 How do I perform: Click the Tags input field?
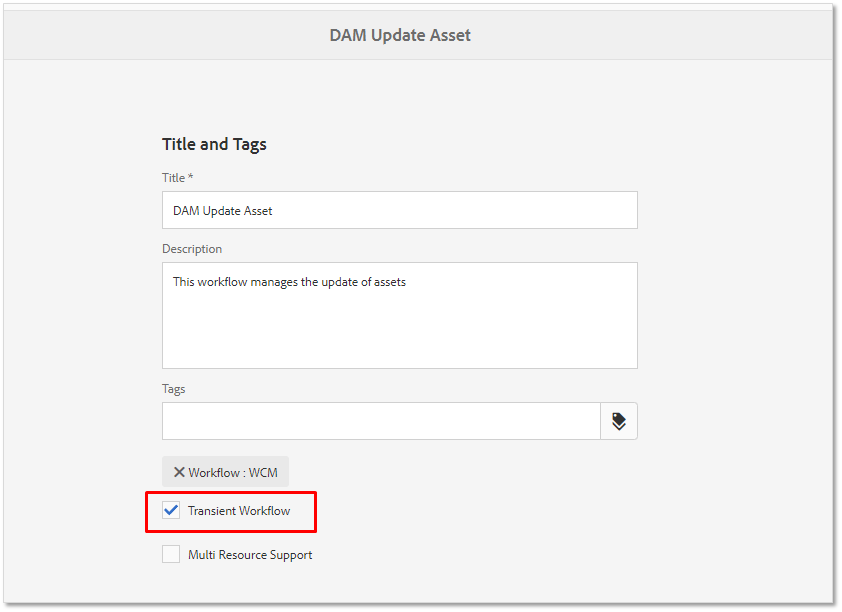point(381,421)
